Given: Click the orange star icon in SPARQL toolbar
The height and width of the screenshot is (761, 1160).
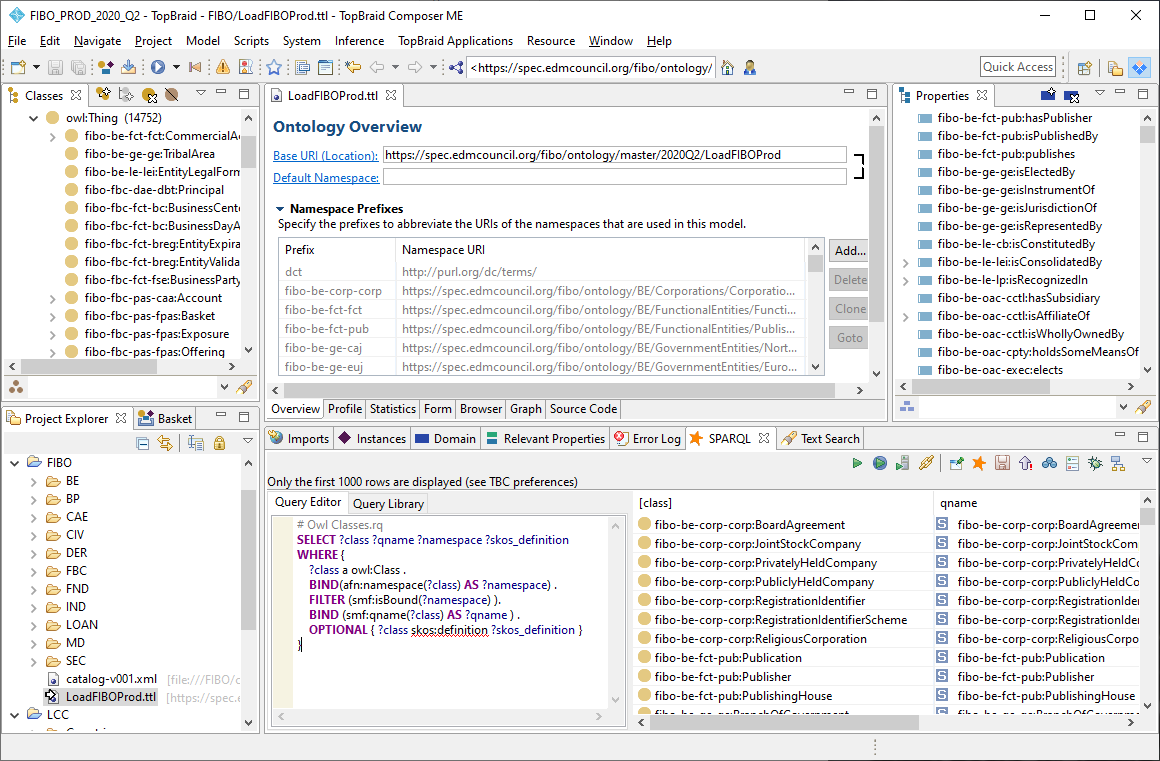Looking at the screenshot, I should (979, 463).
